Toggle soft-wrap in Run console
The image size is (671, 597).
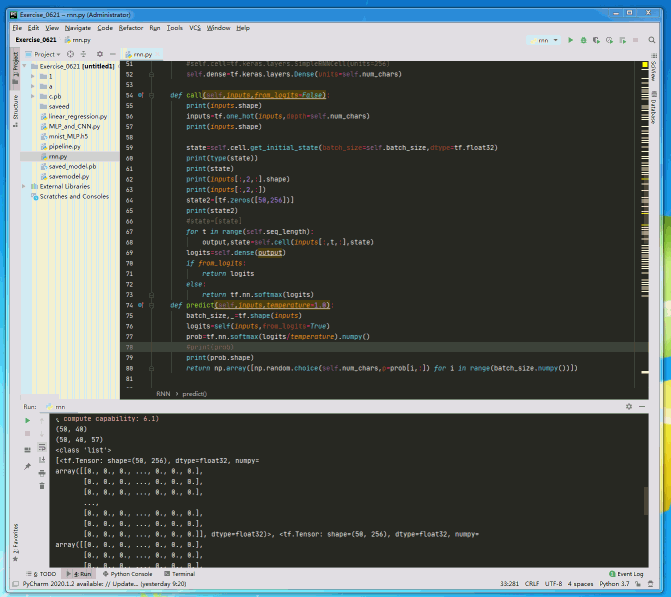(x=42, y=447)
